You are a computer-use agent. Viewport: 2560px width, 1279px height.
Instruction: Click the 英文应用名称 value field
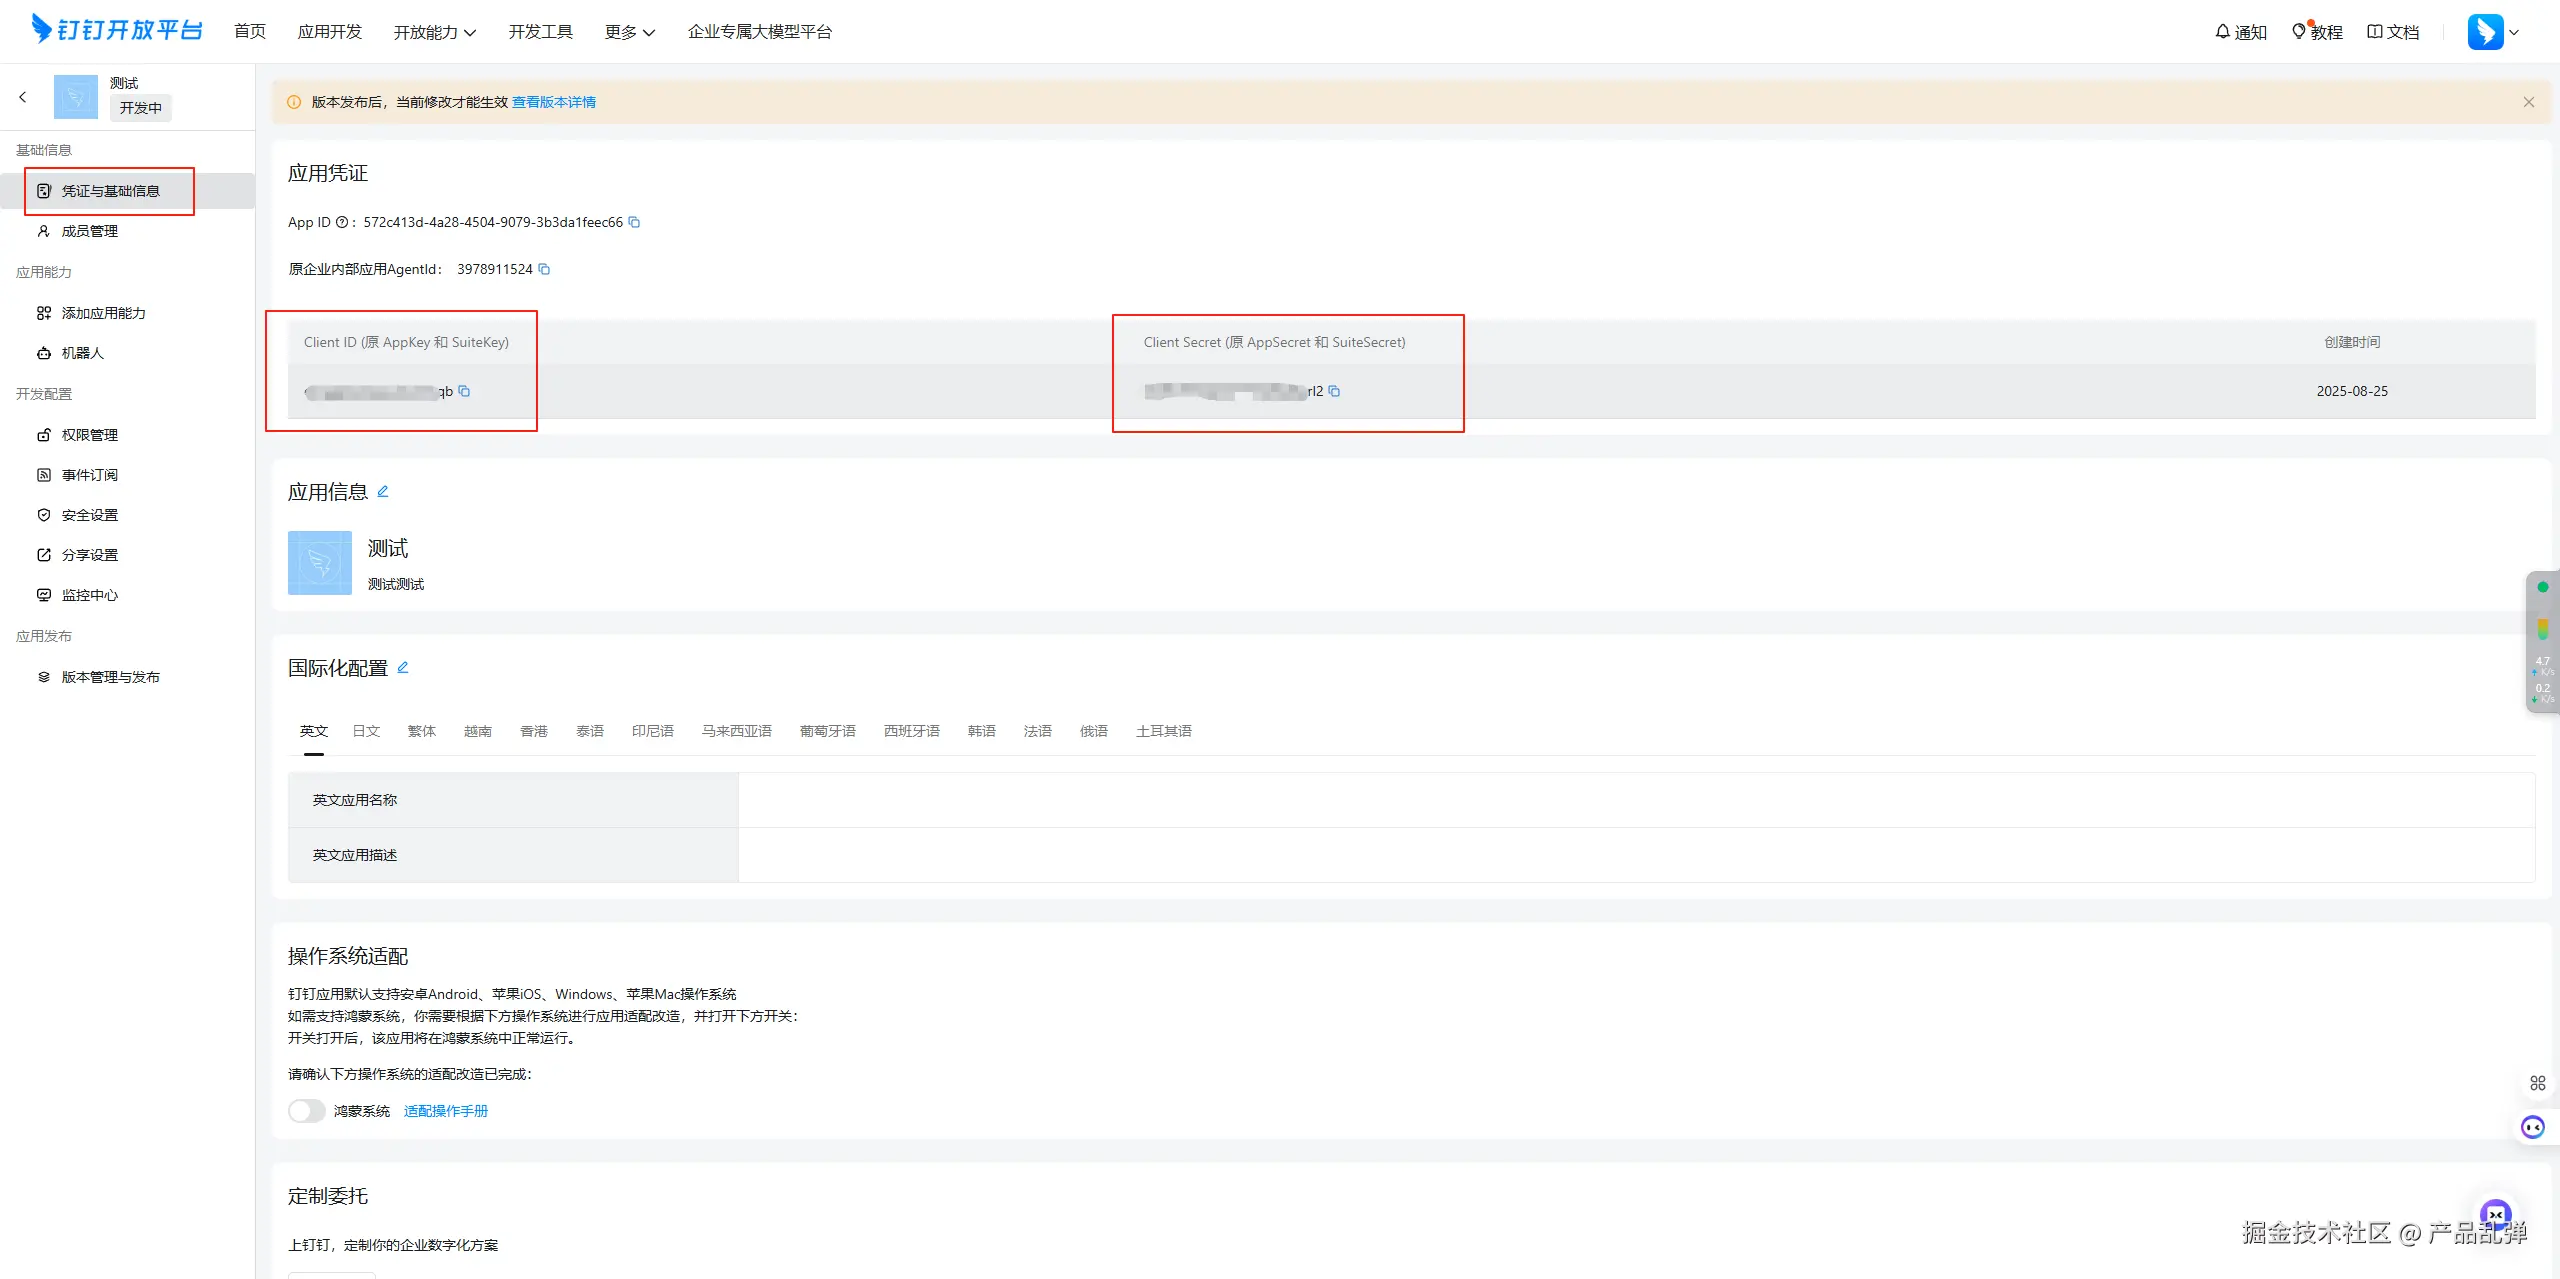(x=1635, y=800)
